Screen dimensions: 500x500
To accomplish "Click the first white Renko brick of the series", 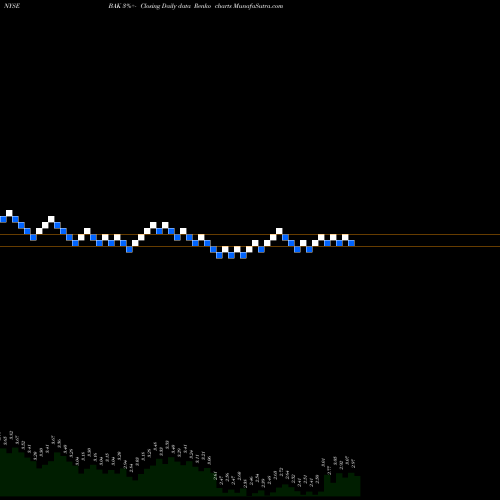I will 9,213.
